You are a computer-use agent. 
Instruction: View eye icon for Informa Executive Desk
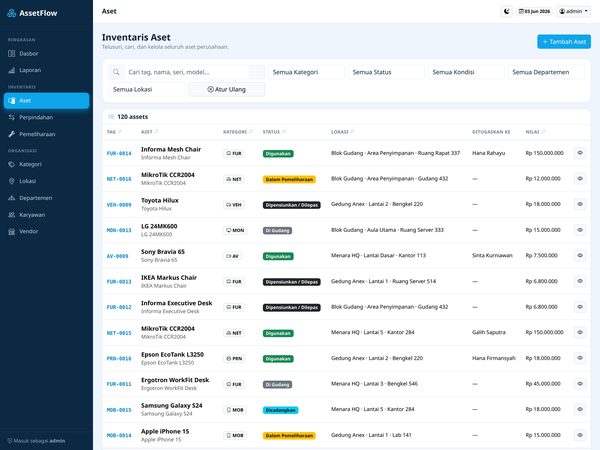pyautogui.click(x=580, y=307)
